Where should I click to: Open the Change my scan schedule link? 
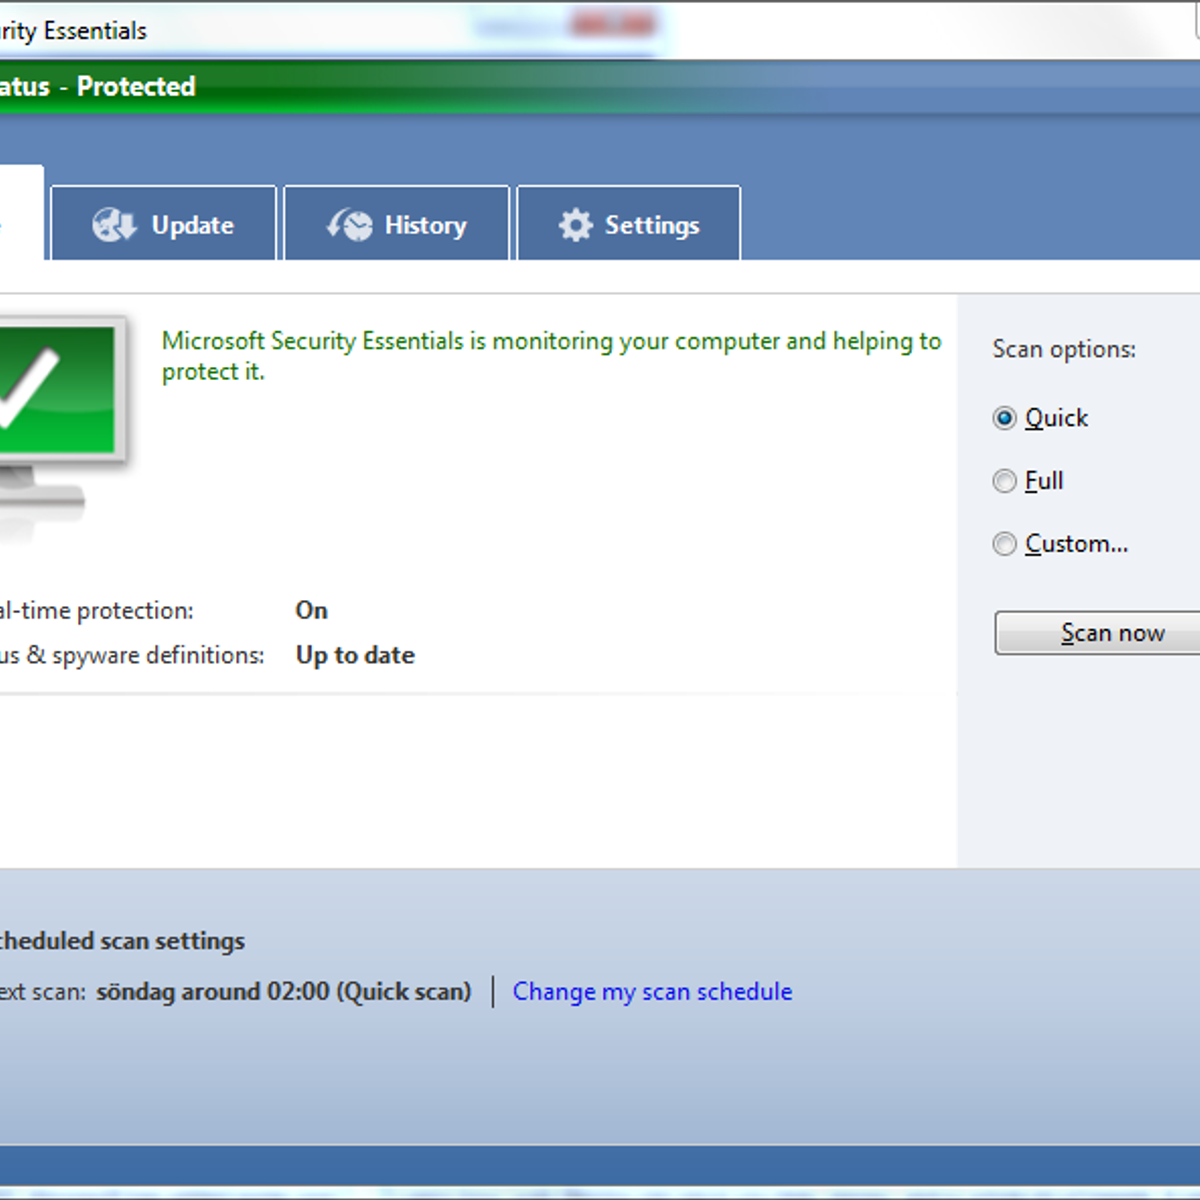tap(652, 991)
